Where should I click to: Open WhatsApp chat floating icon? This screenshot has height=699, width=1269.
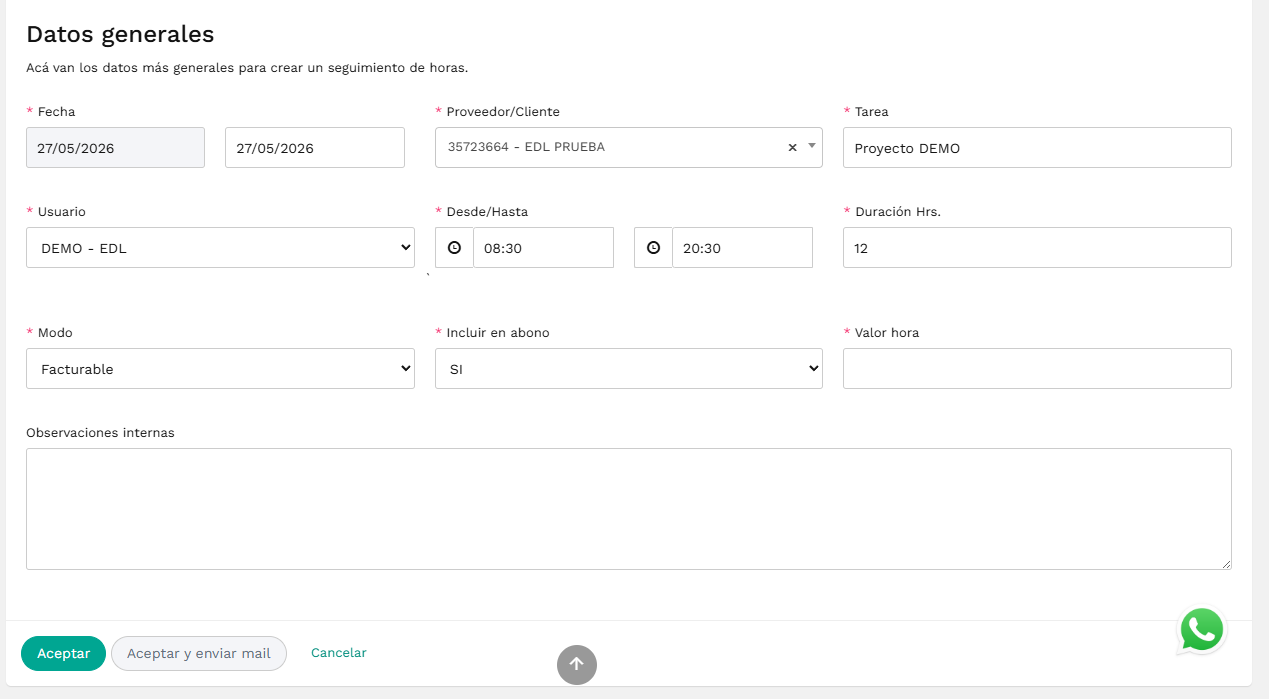click(x=1201, y=630)
